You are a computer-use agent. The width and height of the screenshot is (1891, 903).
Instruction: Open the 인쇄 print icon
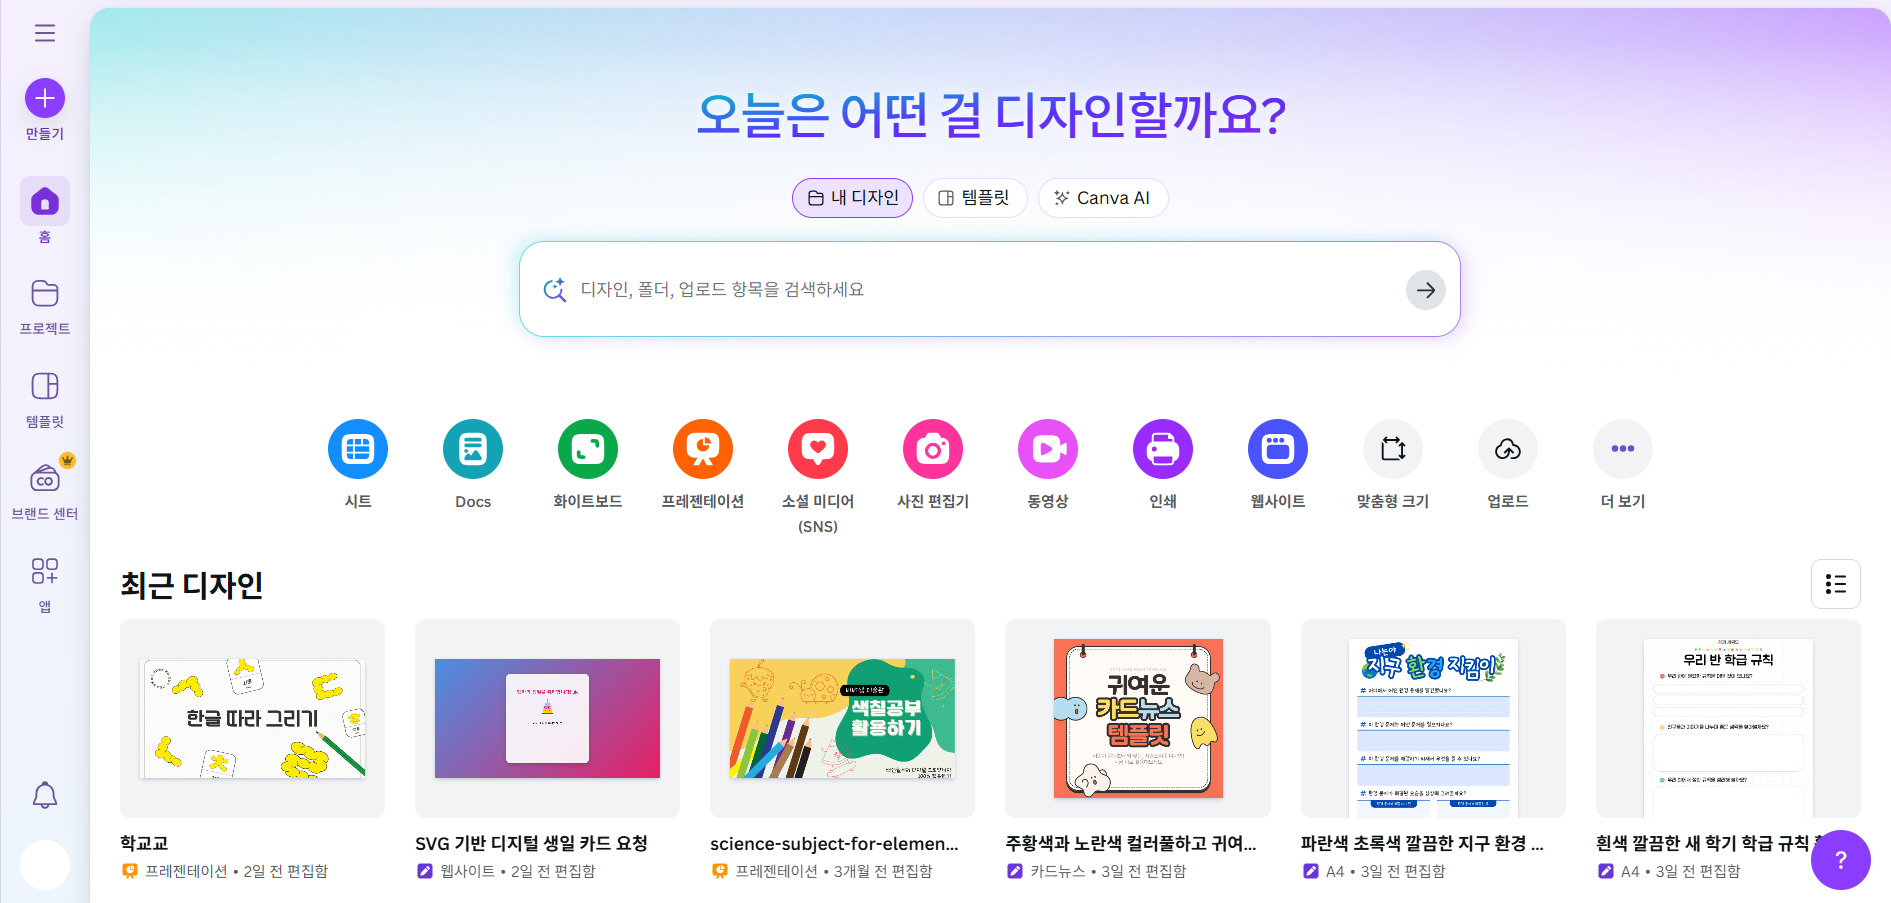point(1163,449)
